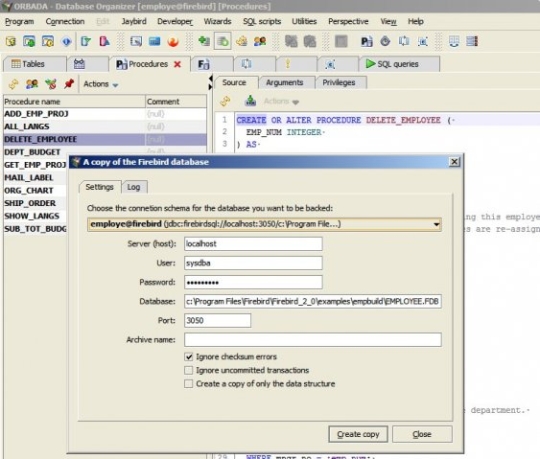Select ADD_EMP_PROJ in the procedure list
The height and width of the screenshot is (459, 540).
[105, 114]
